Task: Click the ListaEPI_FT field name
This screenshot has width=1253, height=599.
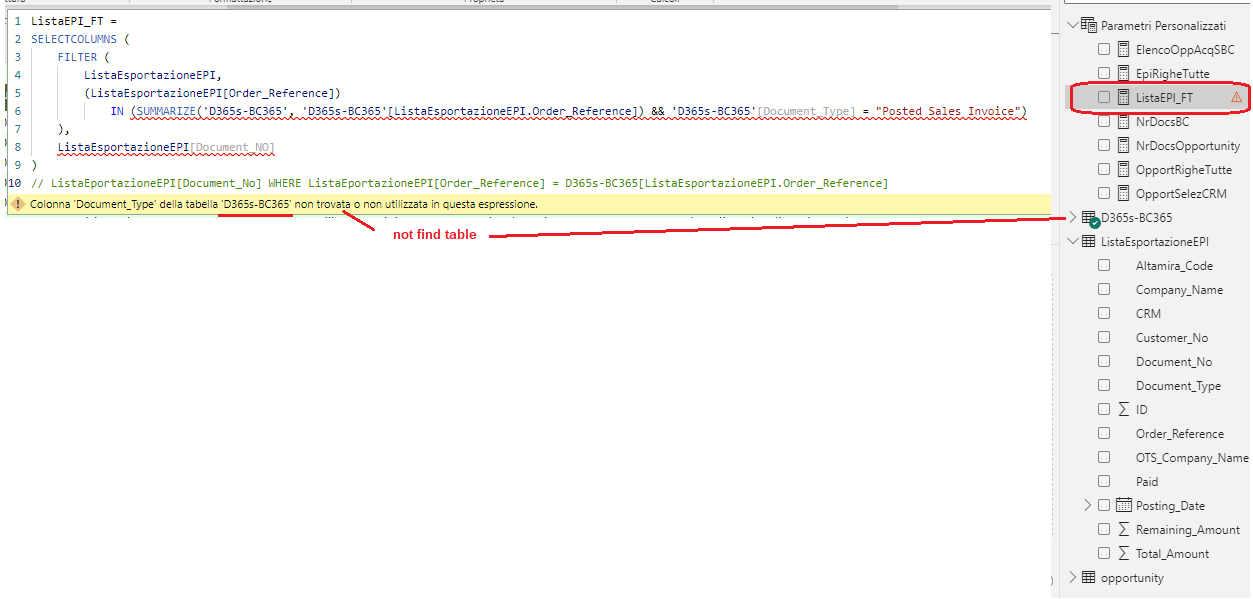Action: pos(1164,97)
